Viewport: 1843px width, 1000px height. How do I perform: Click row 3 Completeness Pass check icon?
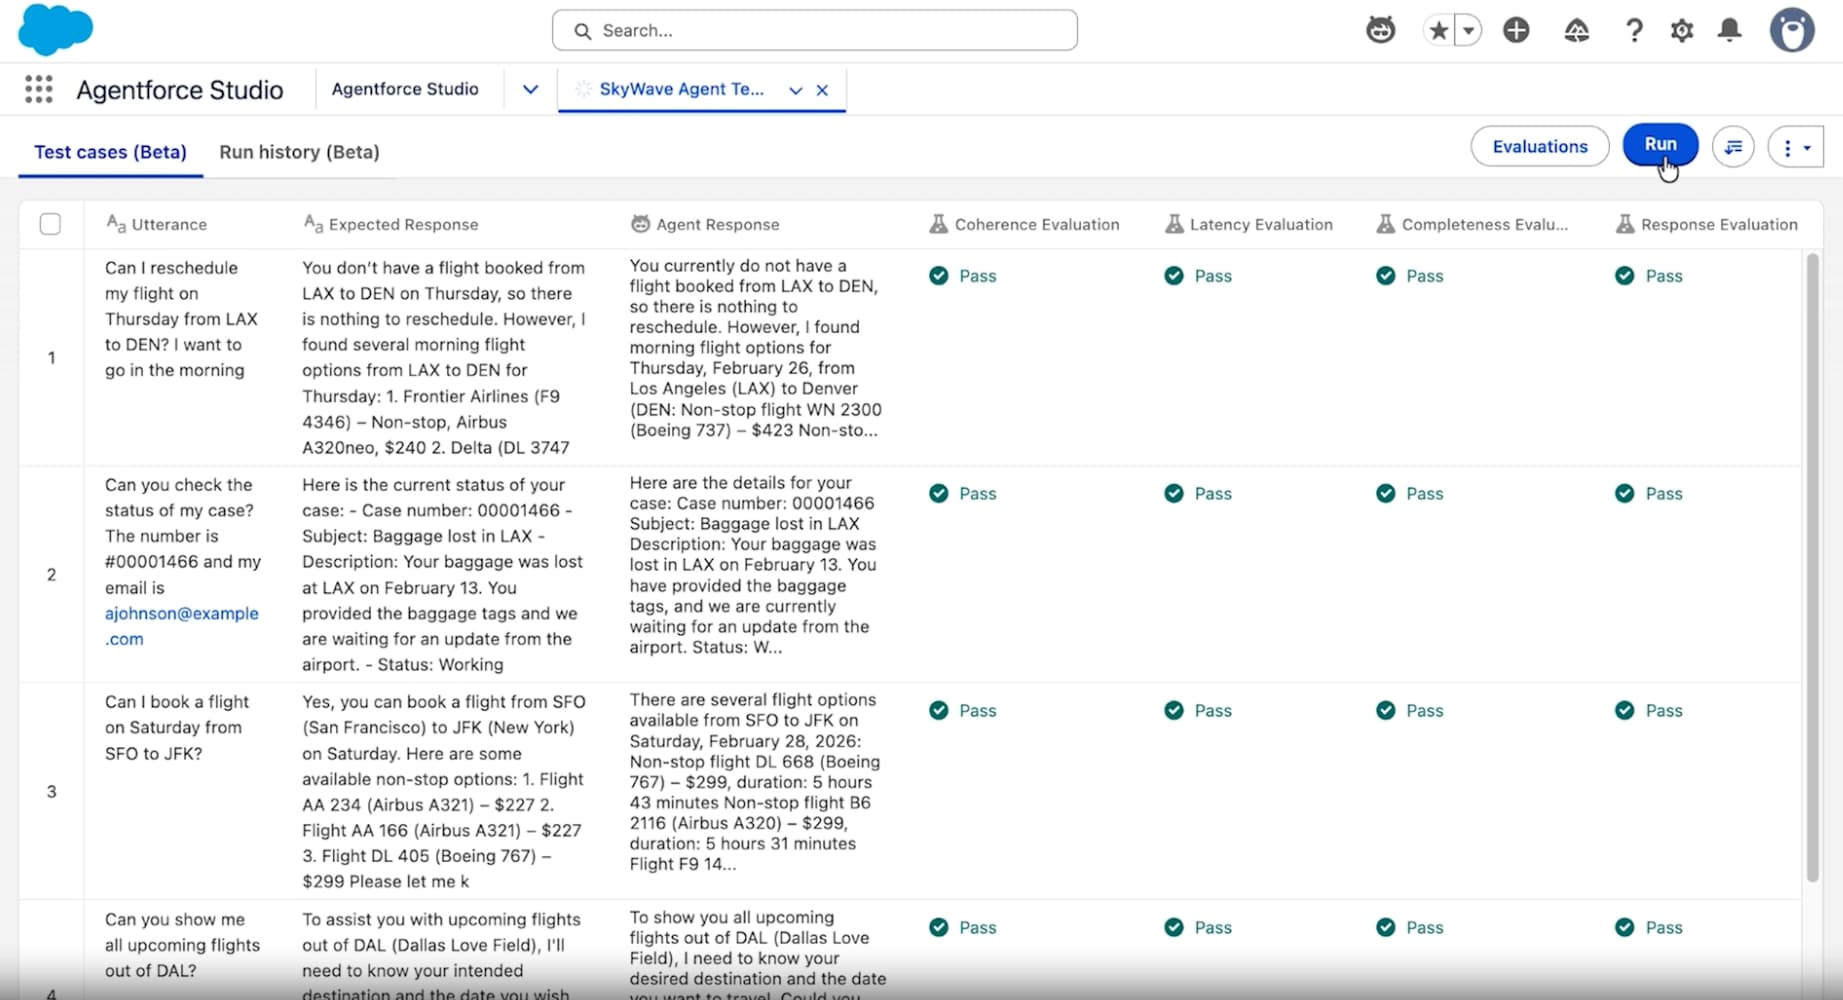click(x=1385, y=710)
